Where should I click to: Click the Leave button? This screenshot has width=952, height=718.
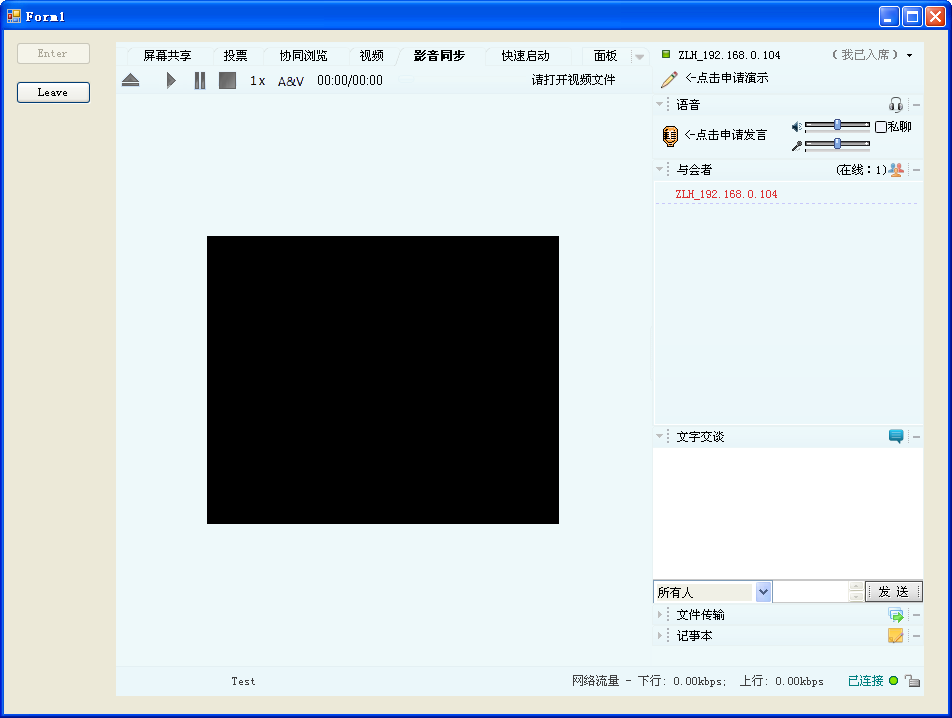[53, 92]
